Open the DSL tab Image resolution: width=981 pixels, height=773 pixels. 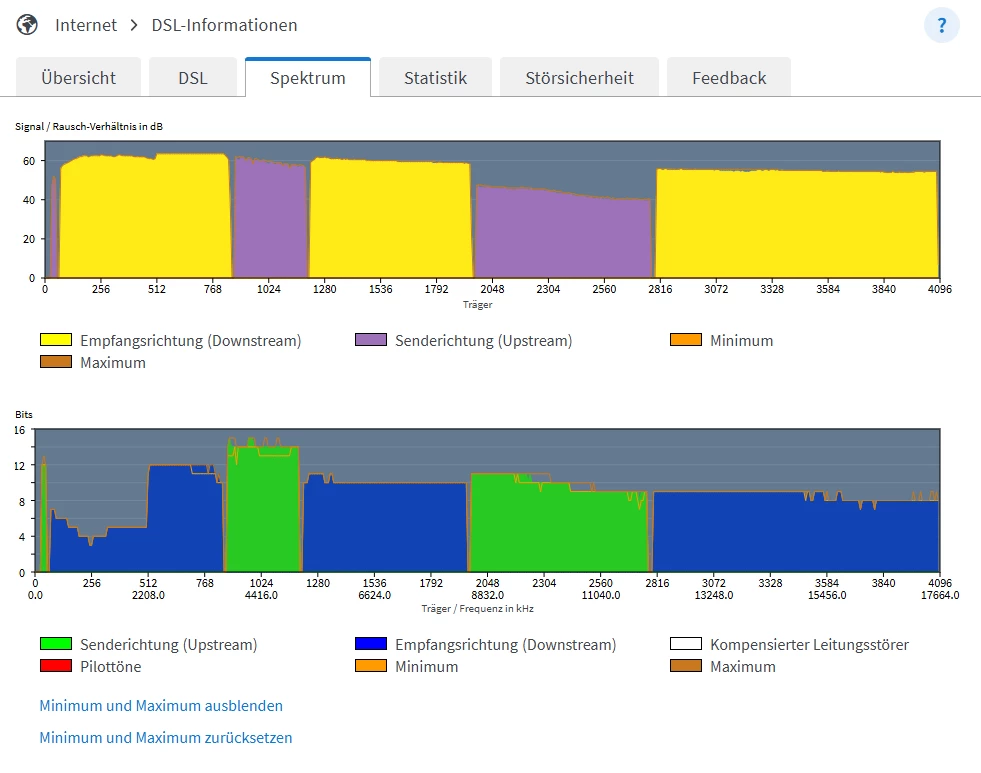[193, 78]
